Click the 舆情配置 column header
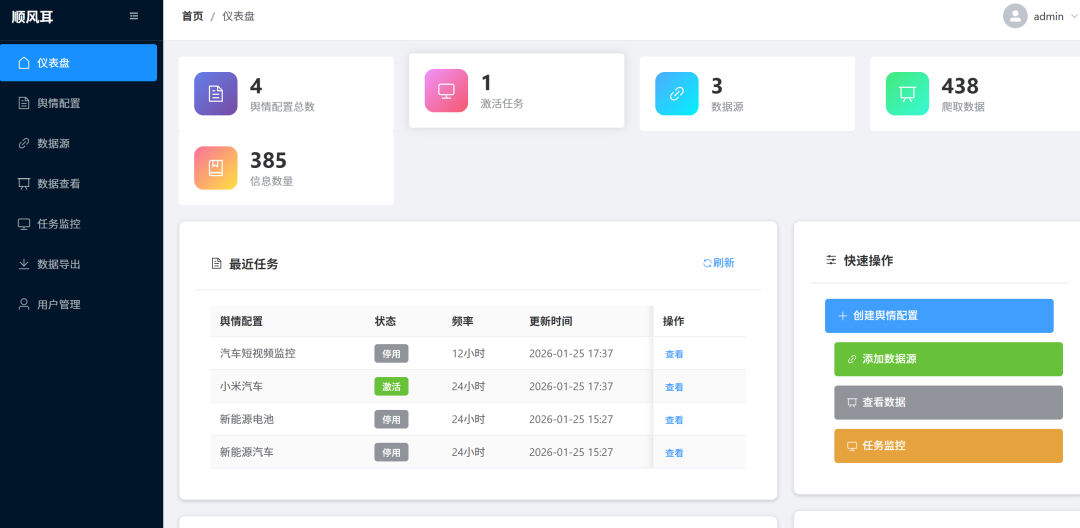1080x528 pixels. [241, 321]
